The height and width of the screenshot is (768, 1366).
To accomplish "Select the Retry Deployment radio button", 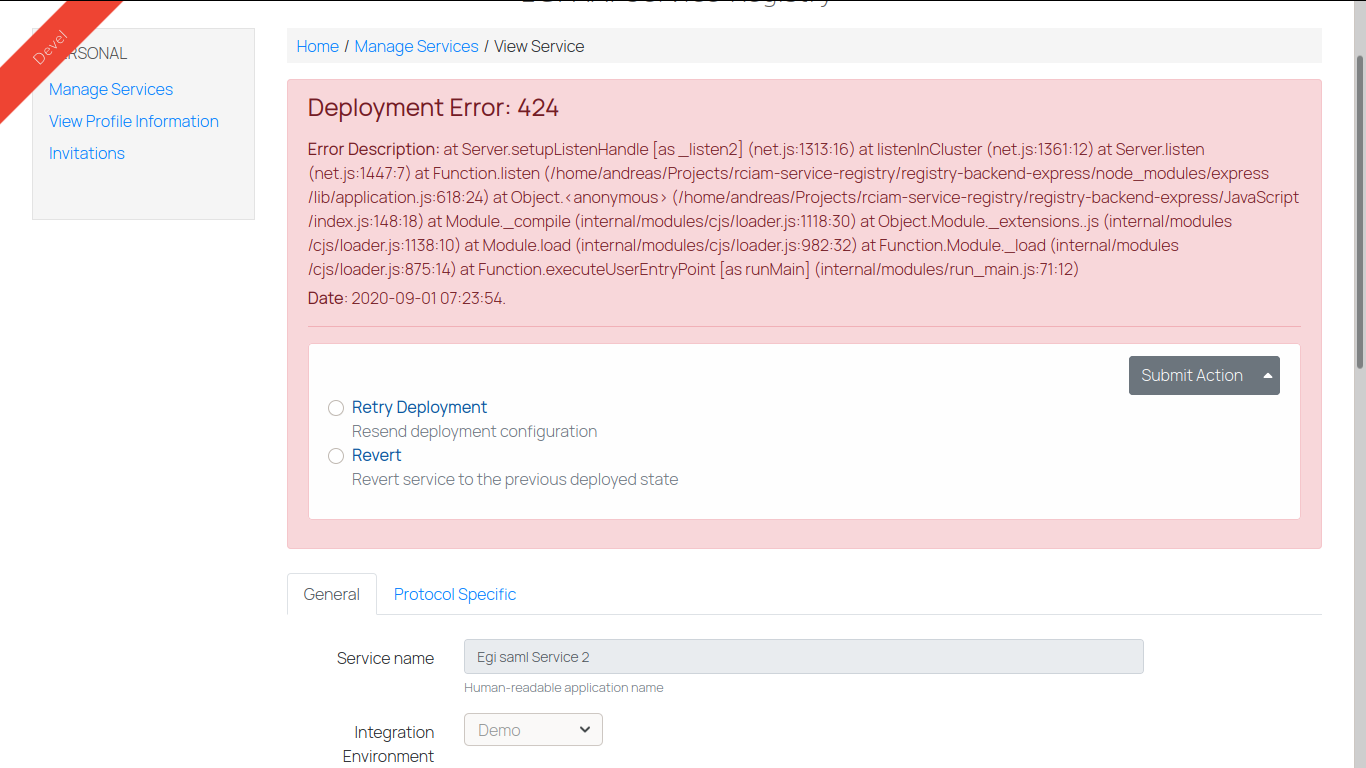I will (336, 408).
